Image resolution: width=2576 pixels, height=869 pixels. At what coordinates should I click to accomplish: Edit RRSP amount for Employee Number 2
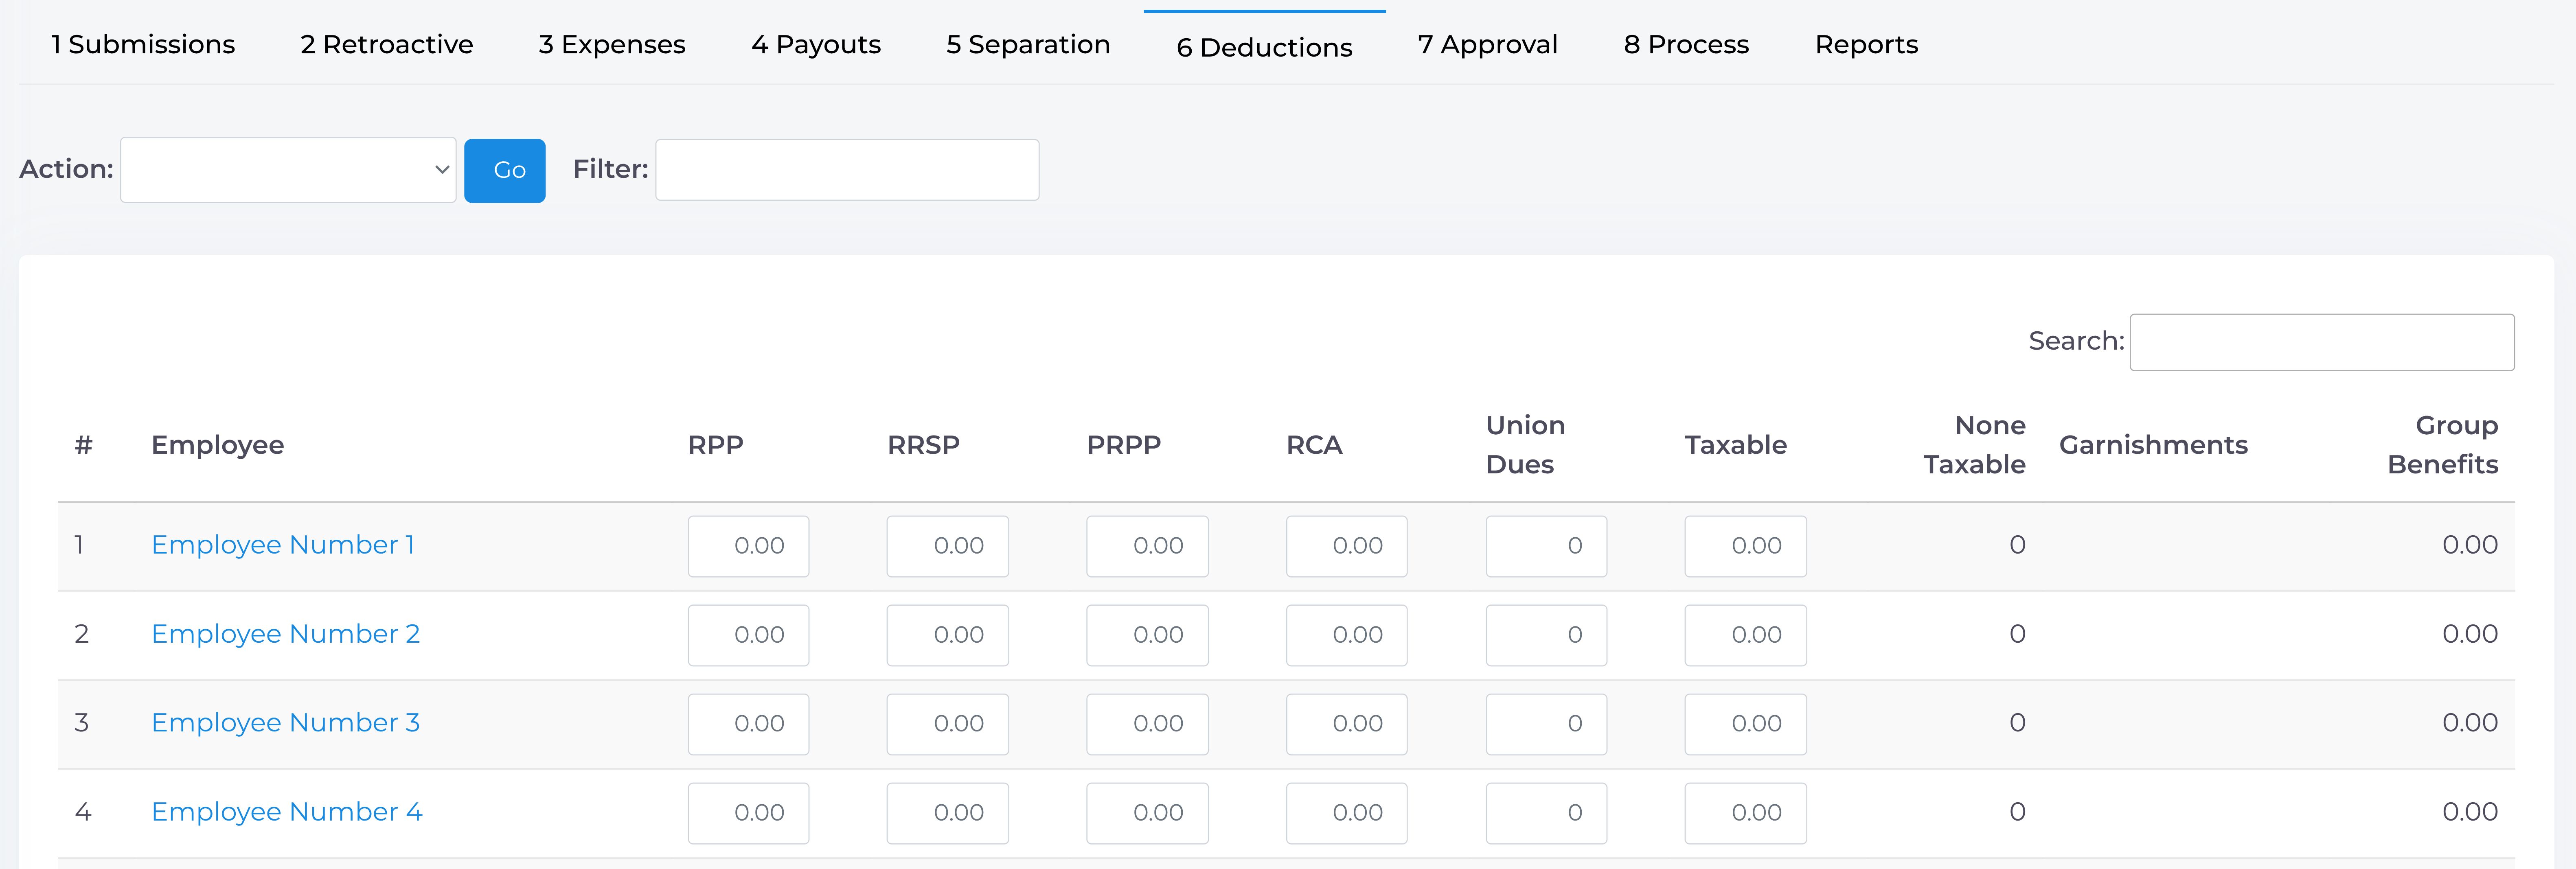[x=947, y=635]
